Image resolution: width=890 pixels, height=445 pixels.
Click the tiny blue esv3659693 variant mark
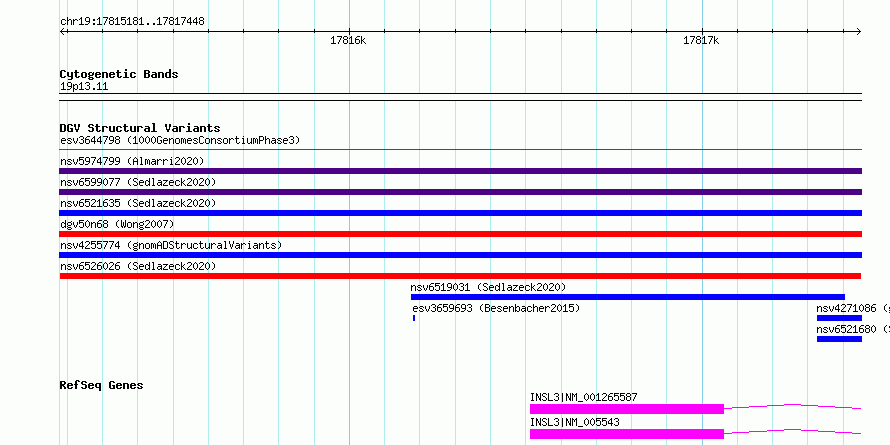pyautogui.click(x=414, y=318)
